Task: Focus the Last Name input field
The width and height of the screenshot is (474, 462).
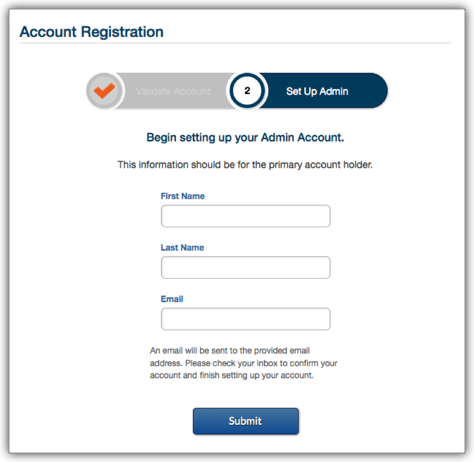Action: 246,267
